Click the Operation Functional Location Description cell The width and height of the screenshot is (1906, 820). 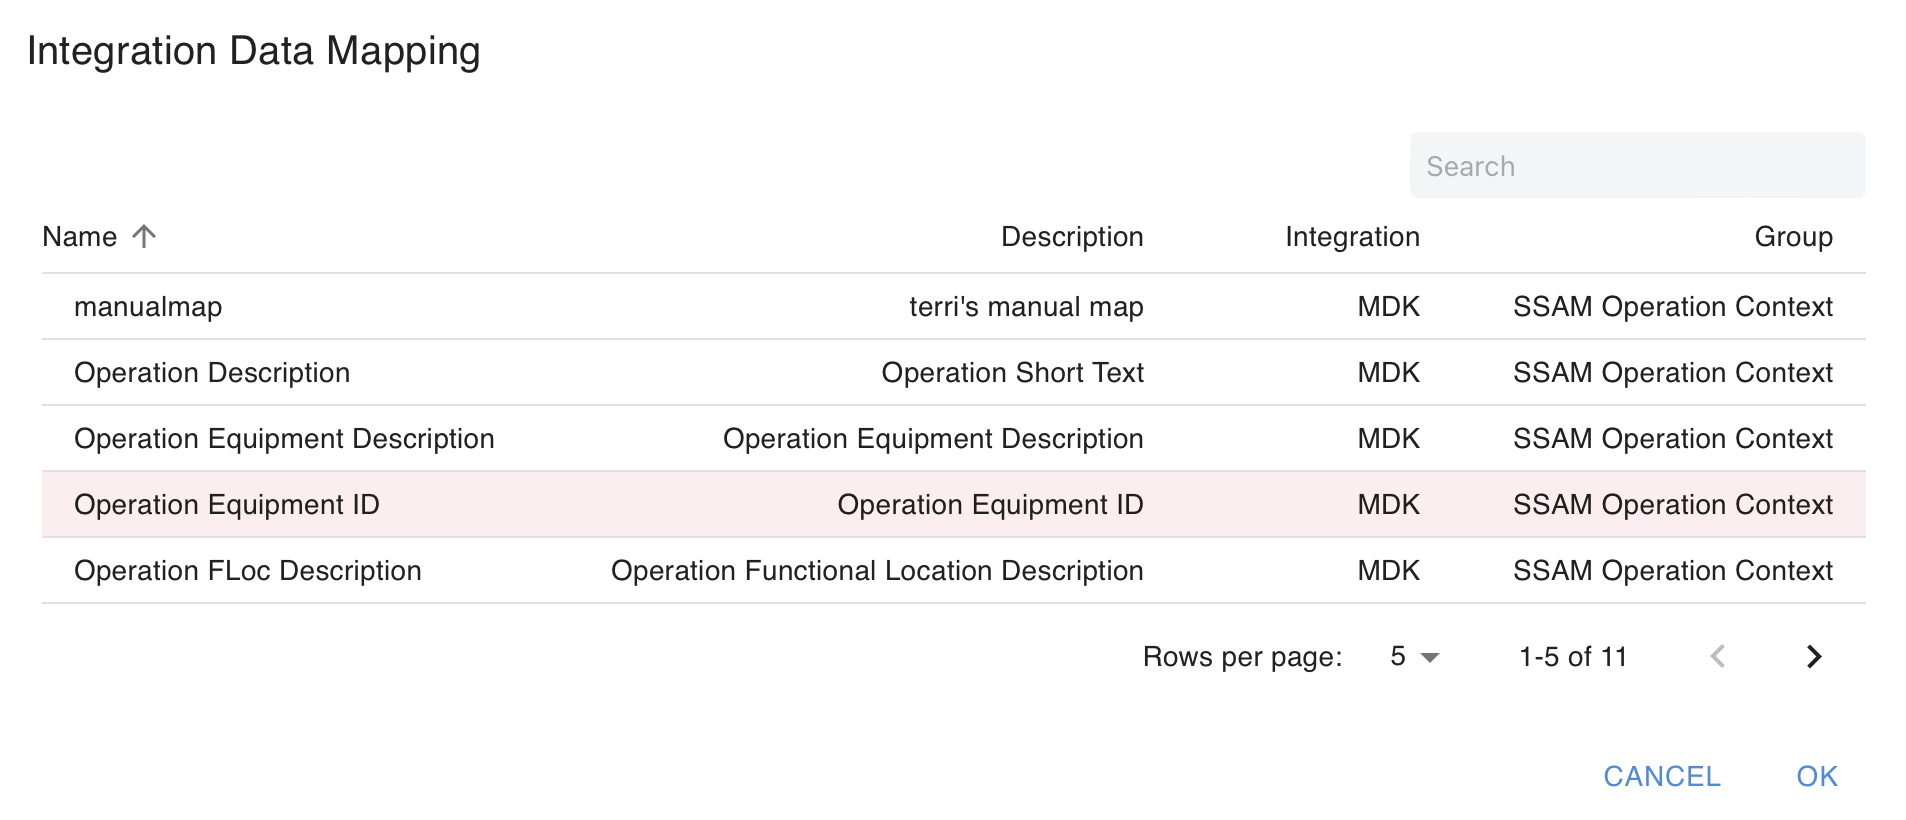click(x=877, y=571)
